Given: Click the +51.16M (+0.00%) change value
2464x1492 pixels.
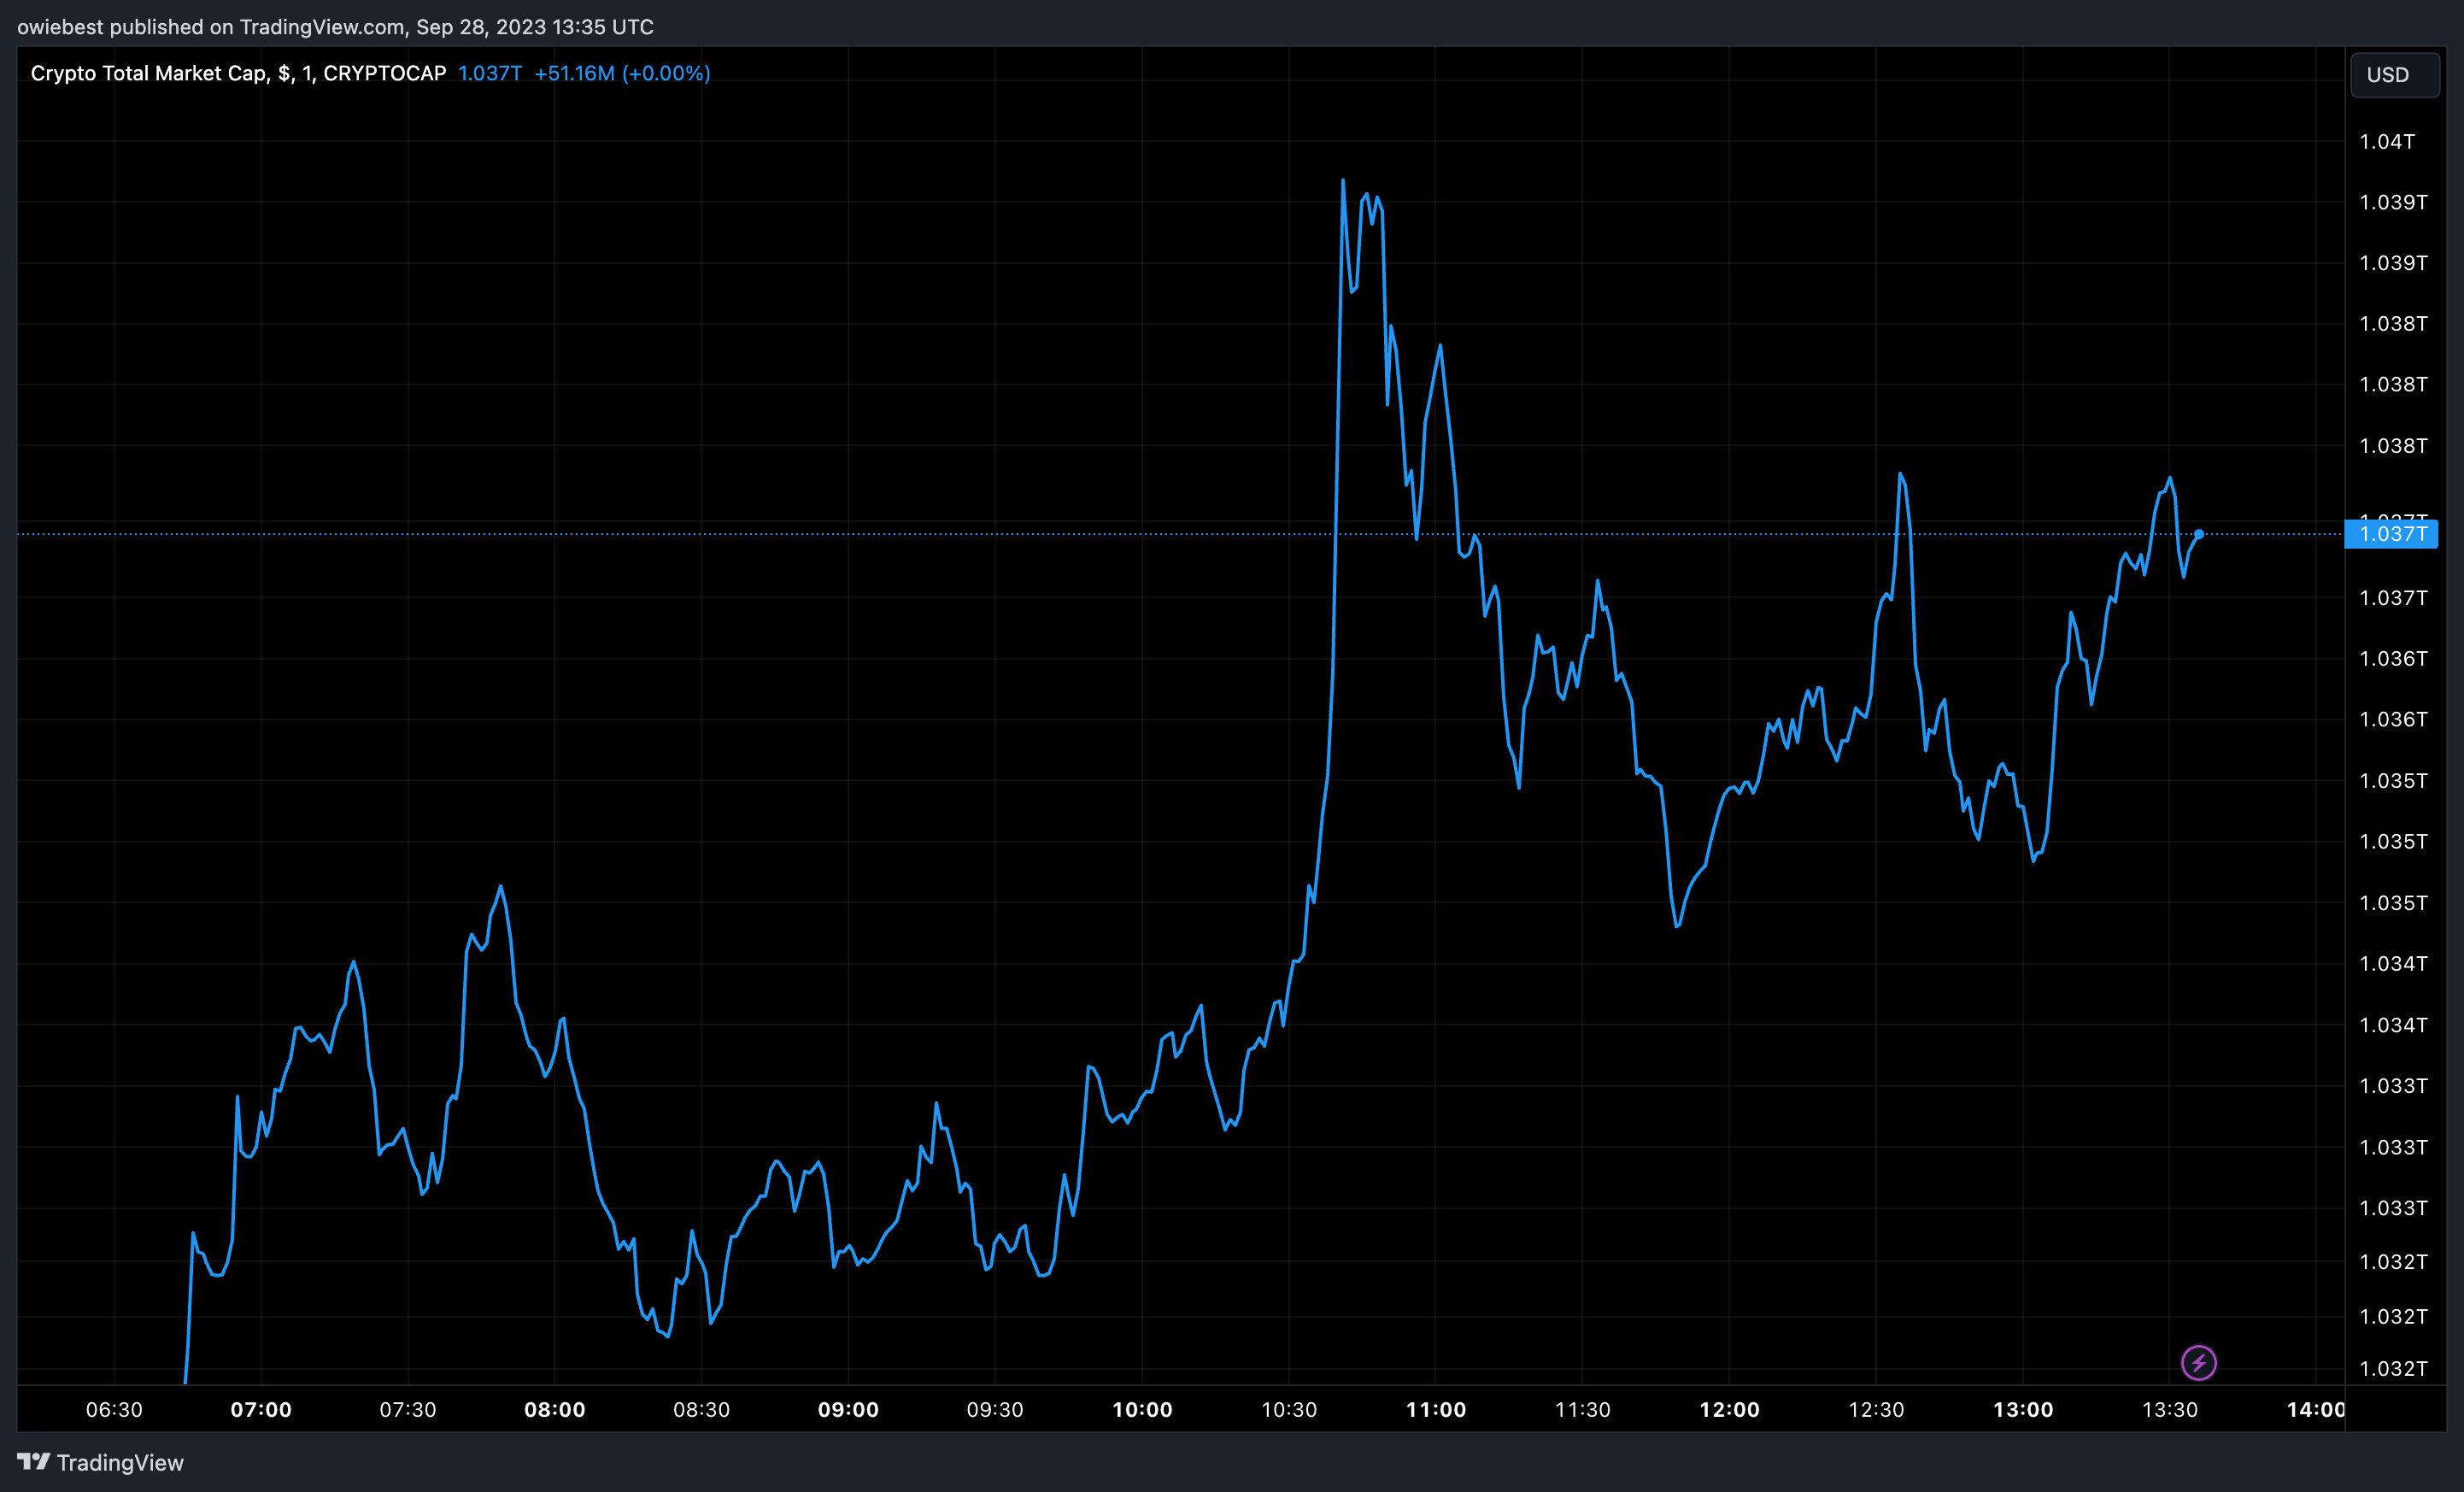Looking at the screenshot, I should pos(622,73).
